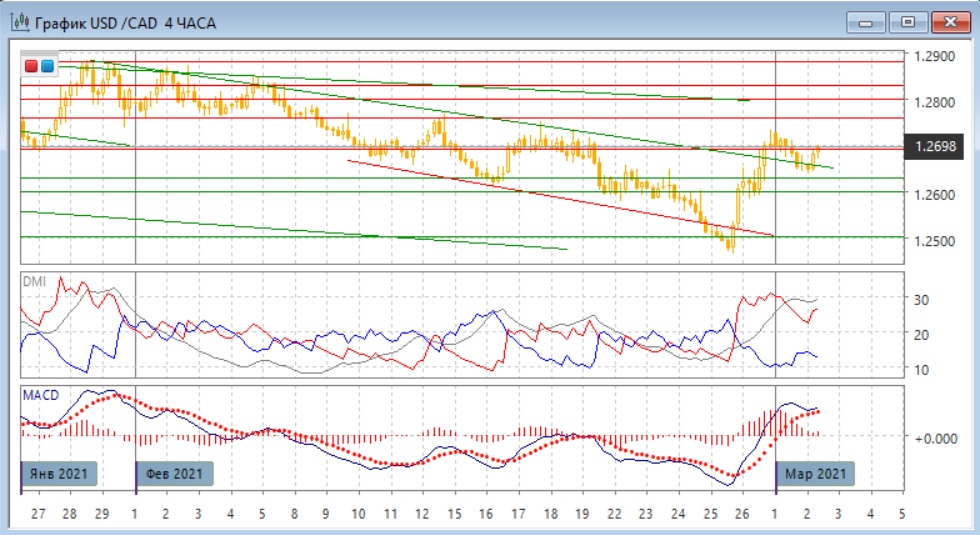This screenshot has height=535, width=980.
Task: Click the current price label 1.2698
Action: [936, 148]
